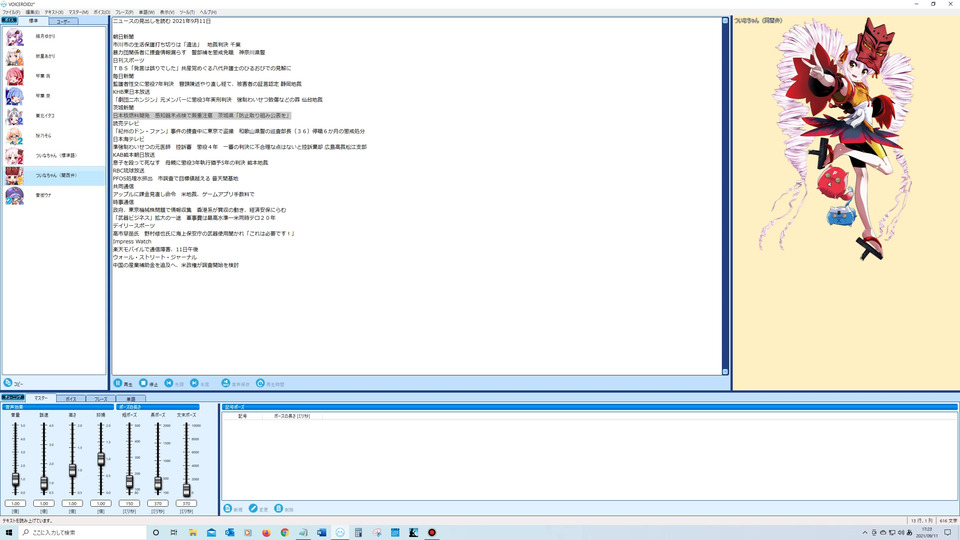Open the 表示(V) menu
960x540 pixels.
[167, 12]
